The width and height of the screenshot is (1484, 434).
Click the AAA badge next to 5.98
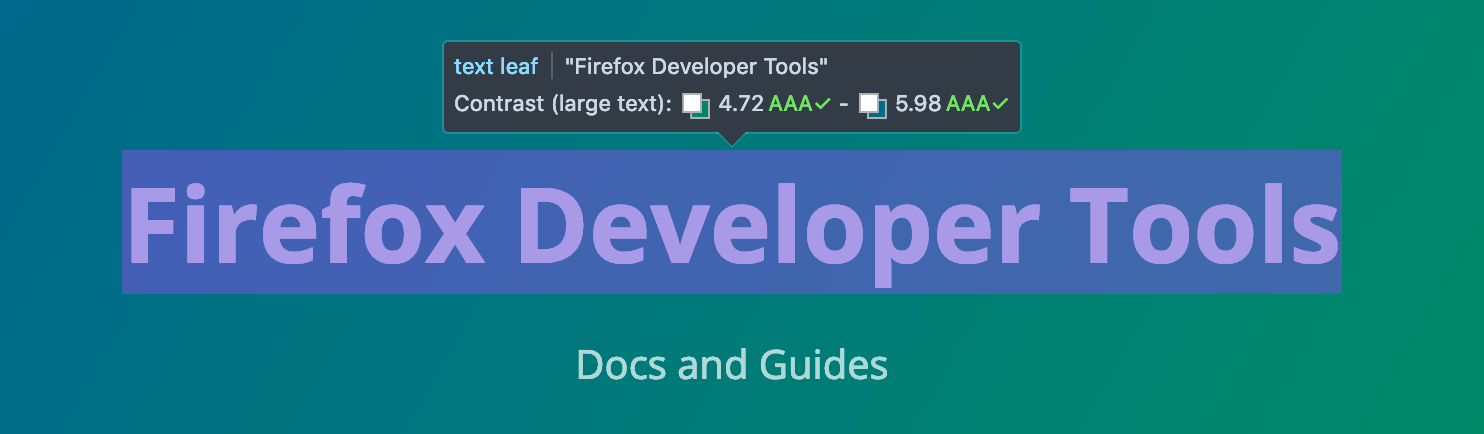[967, 104]
